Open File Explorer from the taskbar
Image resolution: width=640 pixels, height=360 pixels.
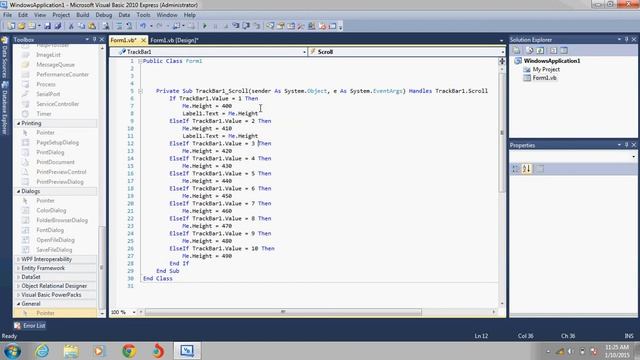(x=71, y=351)
